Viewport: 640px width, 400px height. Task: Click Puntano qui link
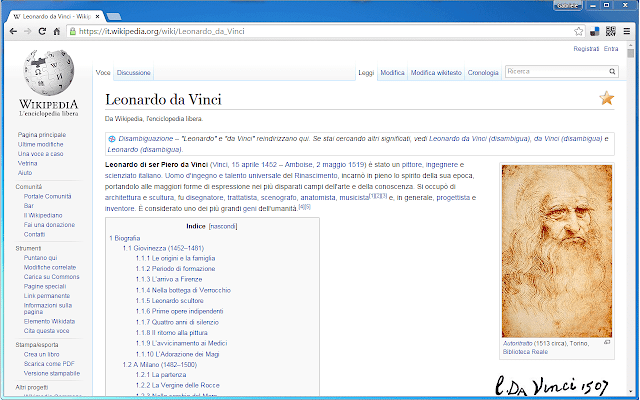pos(40,258)
